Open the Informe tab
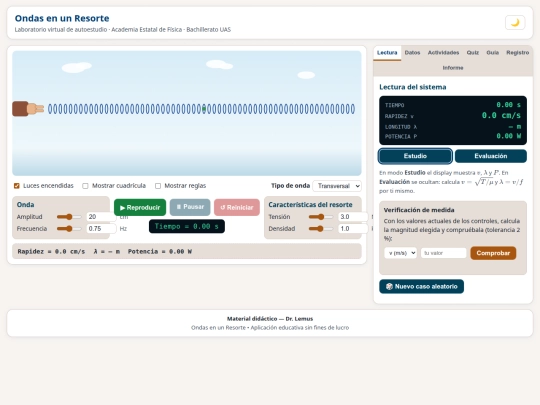 [x=453, y=68]
